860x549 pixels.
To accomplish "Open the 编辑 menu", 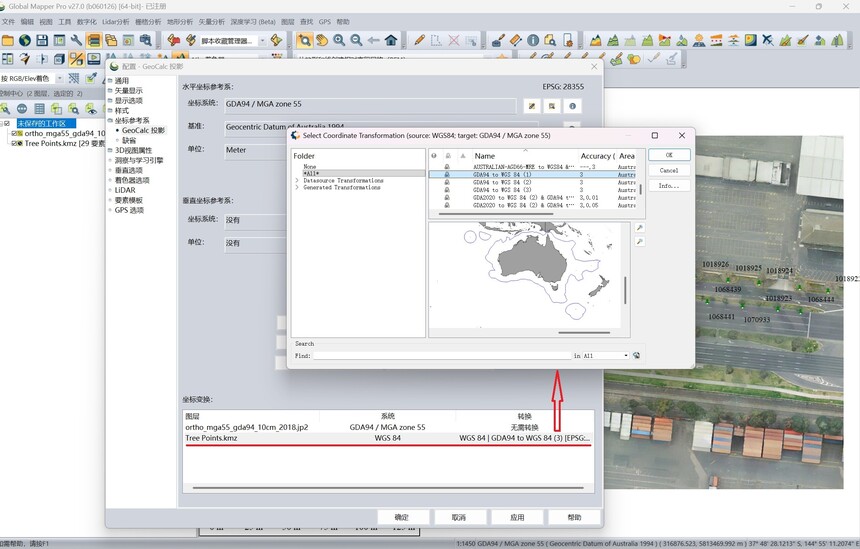I will click(27, 22).
